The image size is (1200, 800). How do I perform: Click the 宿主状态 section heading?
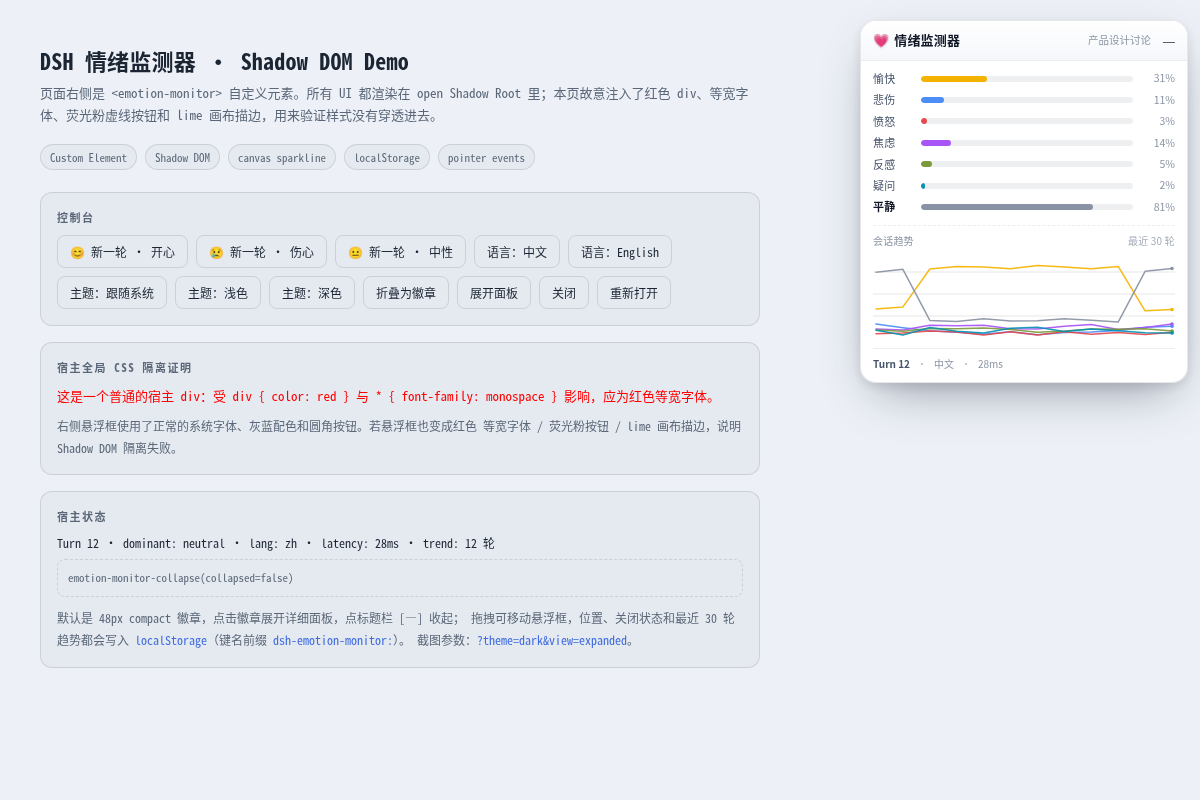(x=81, y=517)
